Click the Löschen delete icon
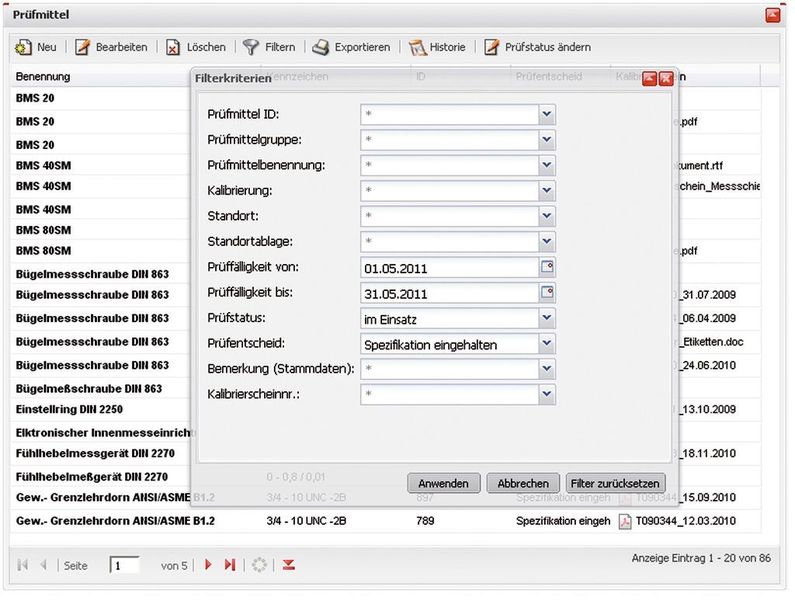Screen dimensions: 795x600 point(173,47)
